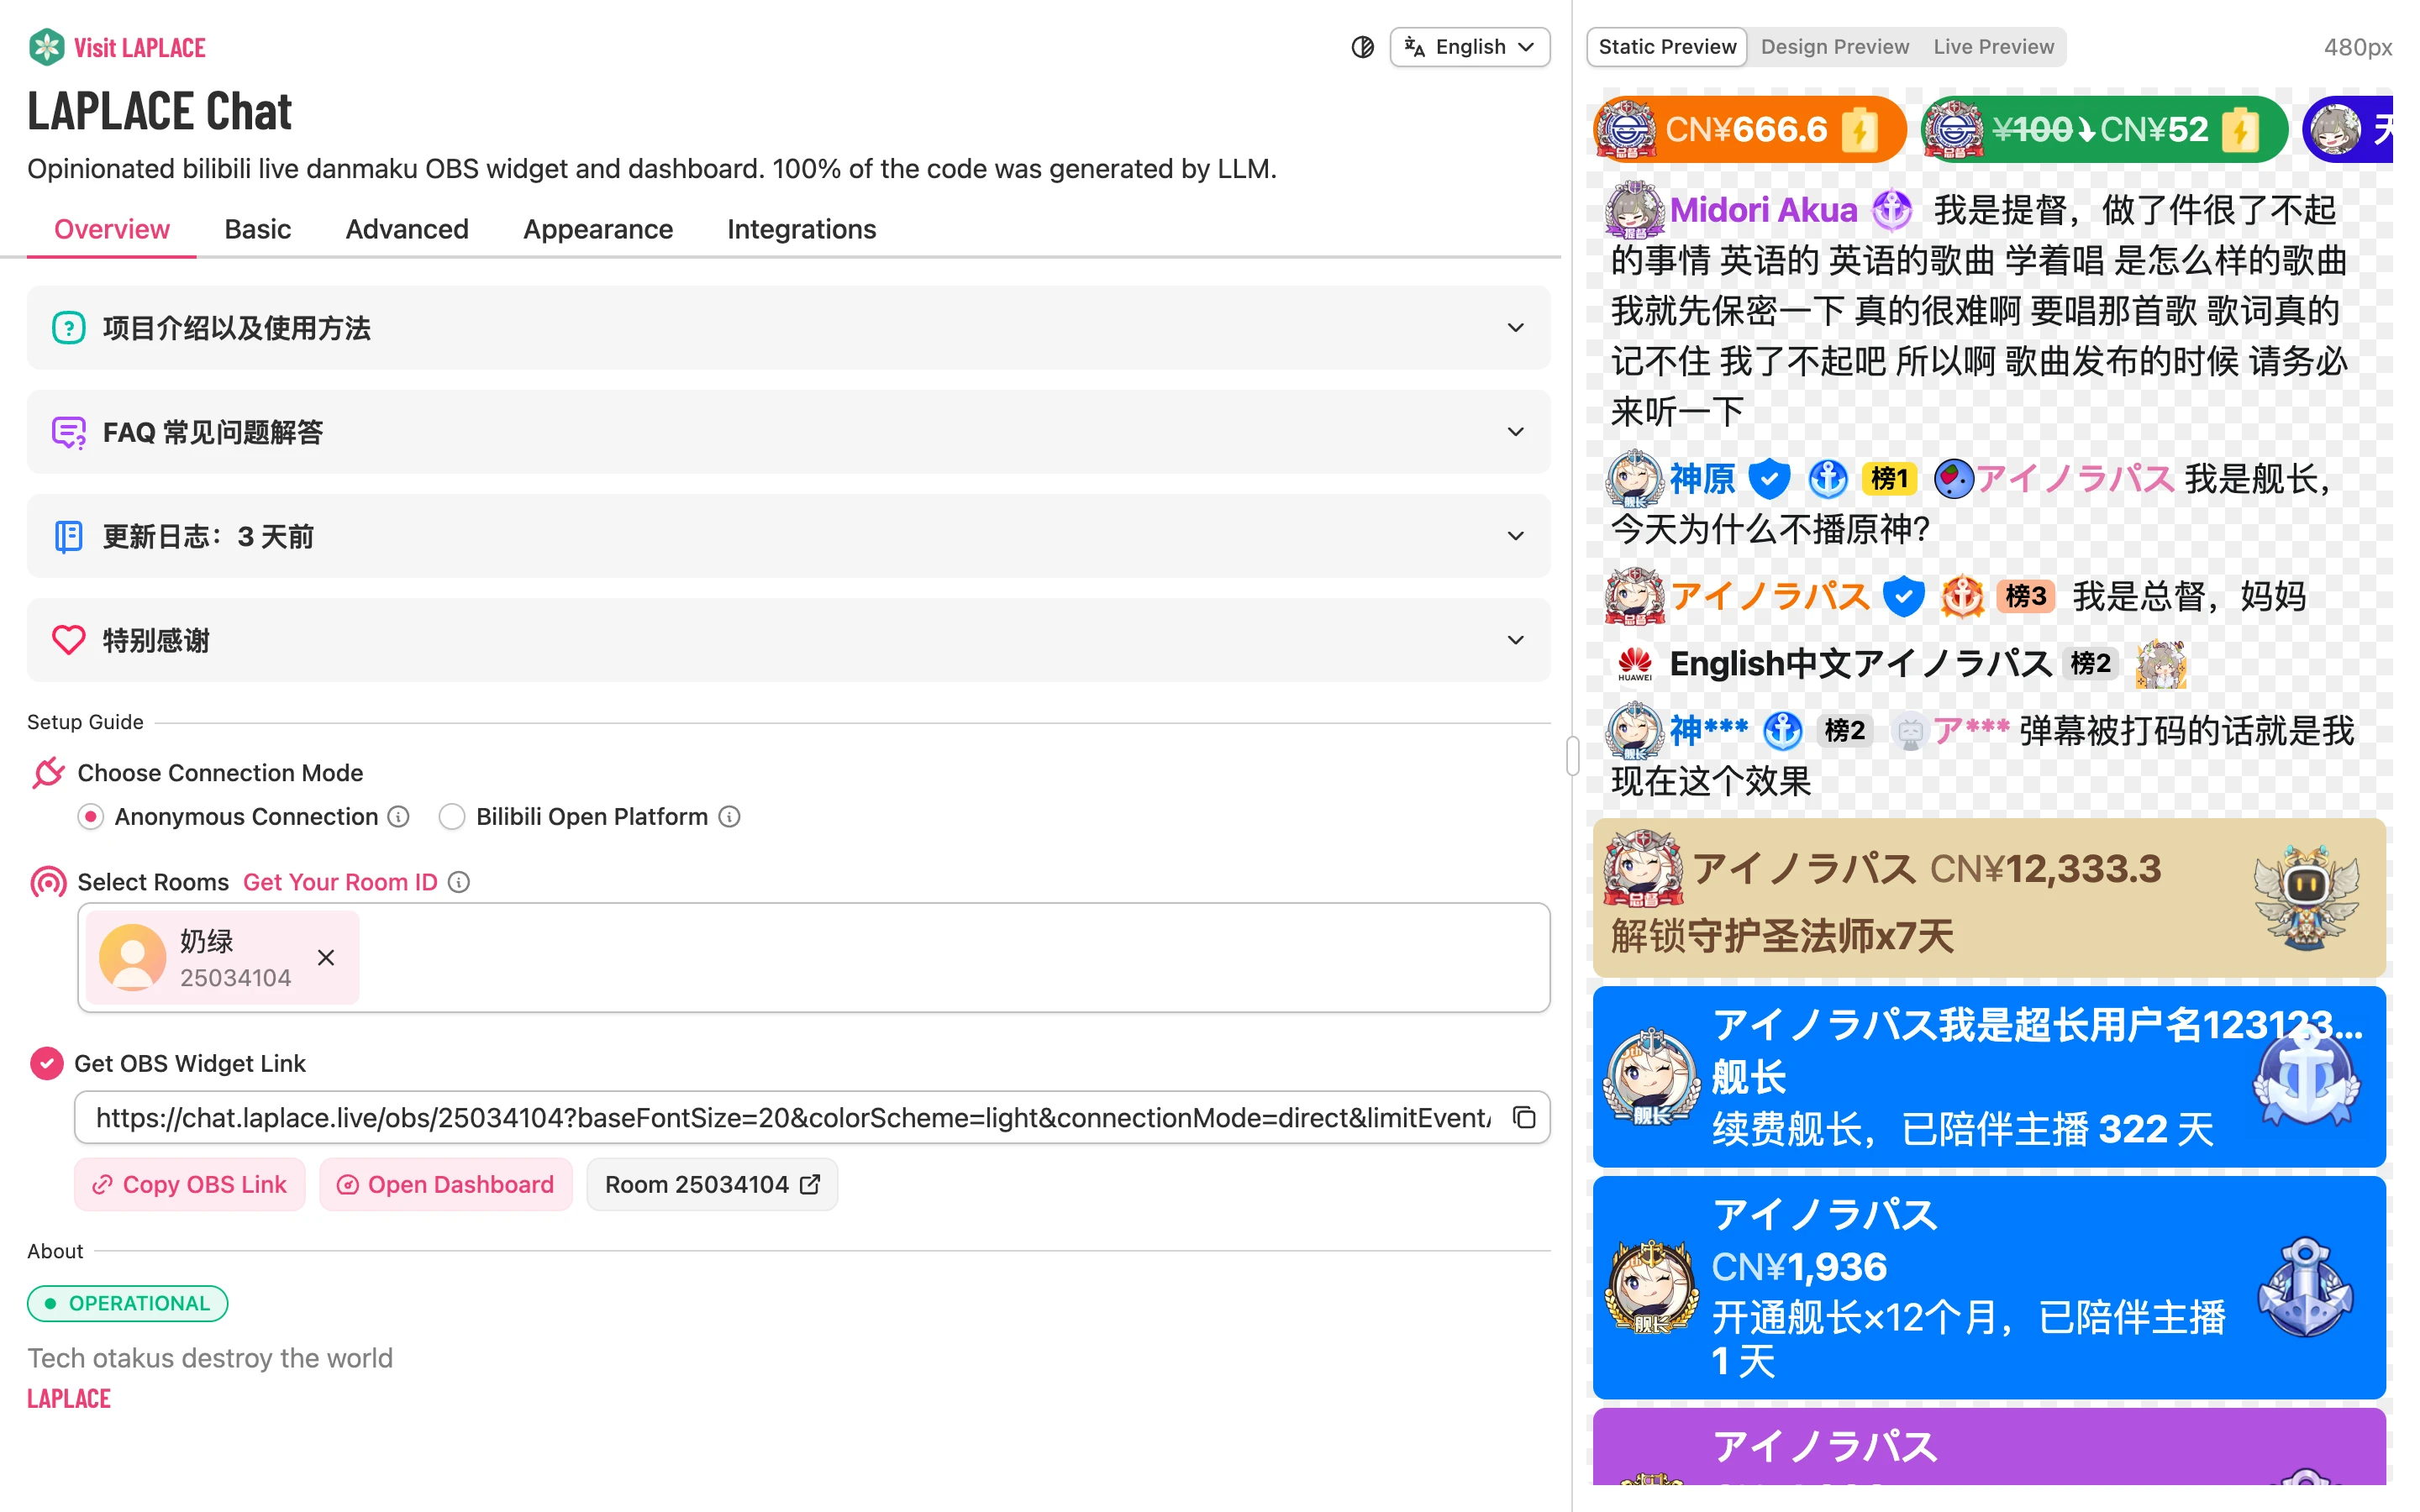Click the heart icon beside 特别感谢

pyautogui.click(x=68, y=640)
